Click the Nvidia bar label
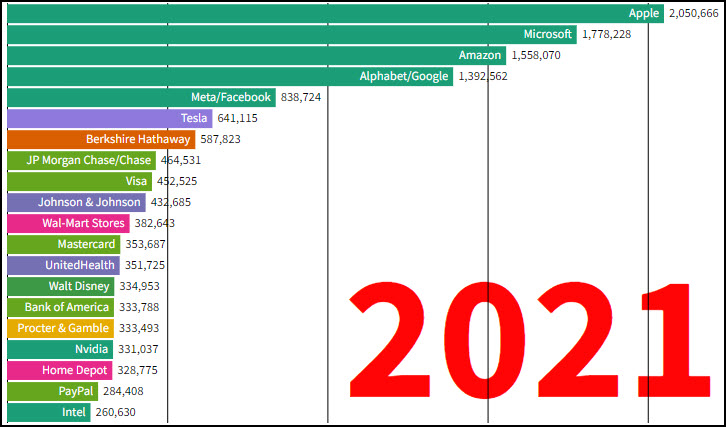The width and height of the screenshot is (726, 427). [x=92, y=349]
